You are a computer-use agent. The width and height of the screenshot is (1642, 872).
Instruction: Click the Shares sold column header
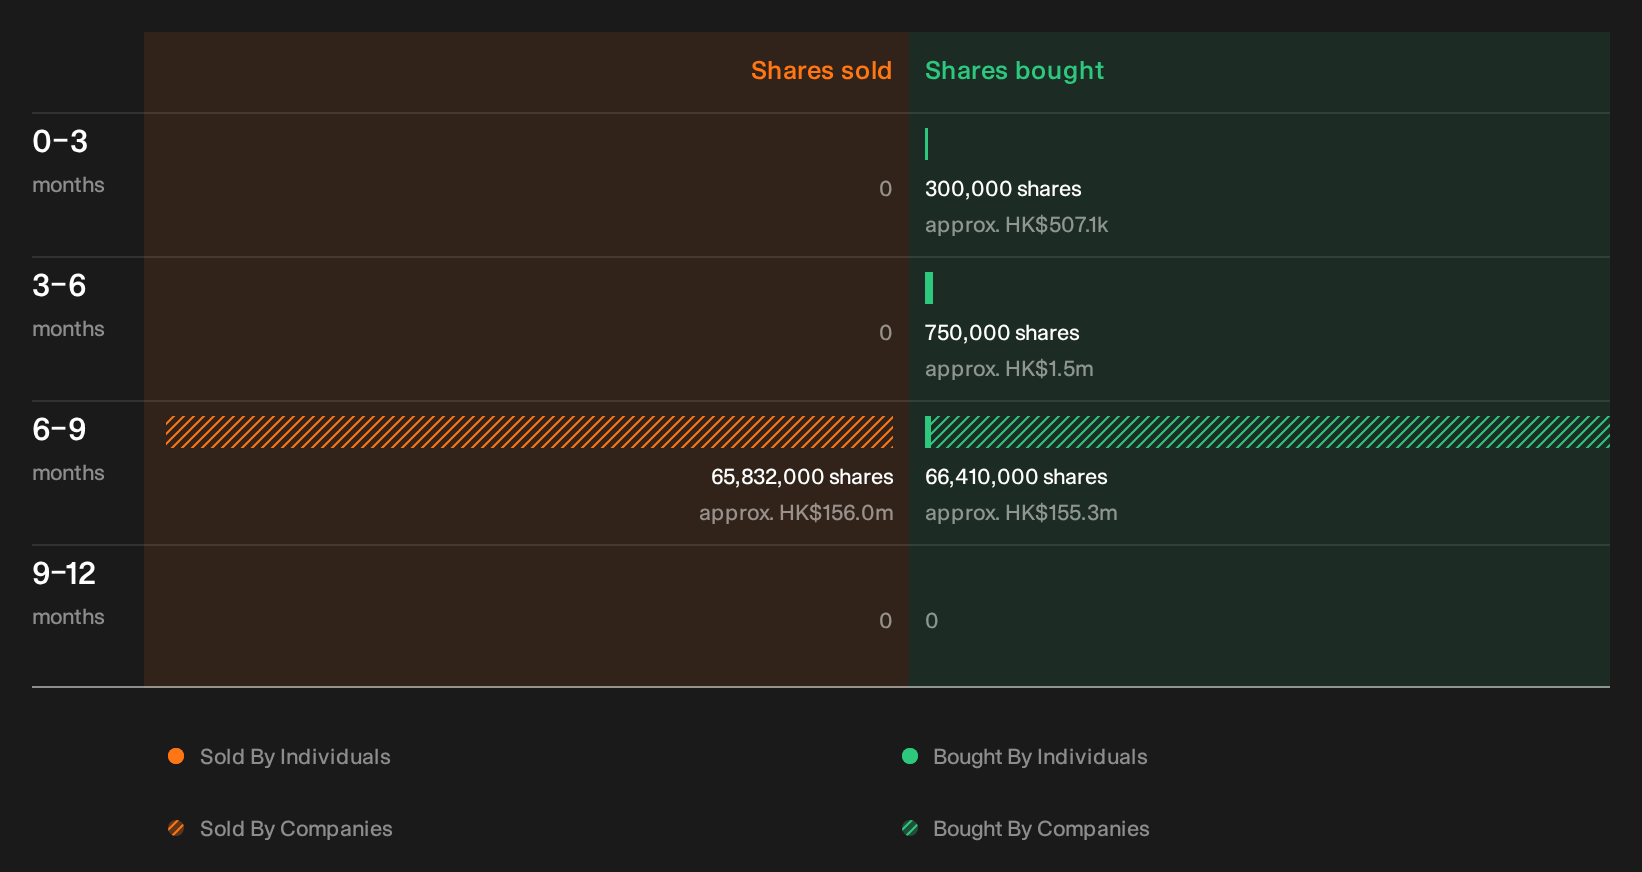pyautogui.click(x=821, y=71)
